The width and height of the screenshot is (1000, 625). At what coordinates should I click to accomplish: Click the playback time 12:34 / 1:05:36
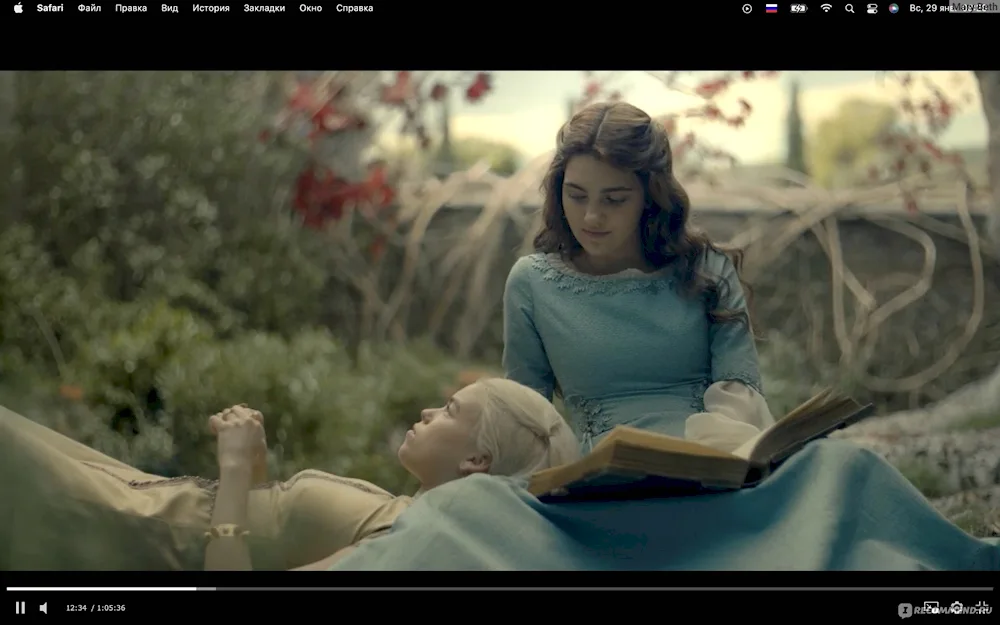[96, 608]
